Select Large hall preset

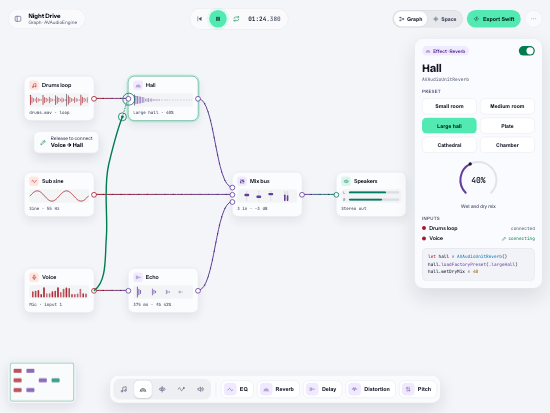click(449, 126)
